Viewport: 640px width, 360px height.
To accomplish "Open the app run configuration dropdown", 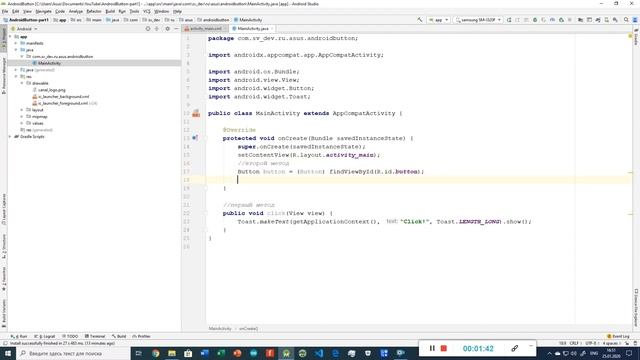I will click(438, 20).
